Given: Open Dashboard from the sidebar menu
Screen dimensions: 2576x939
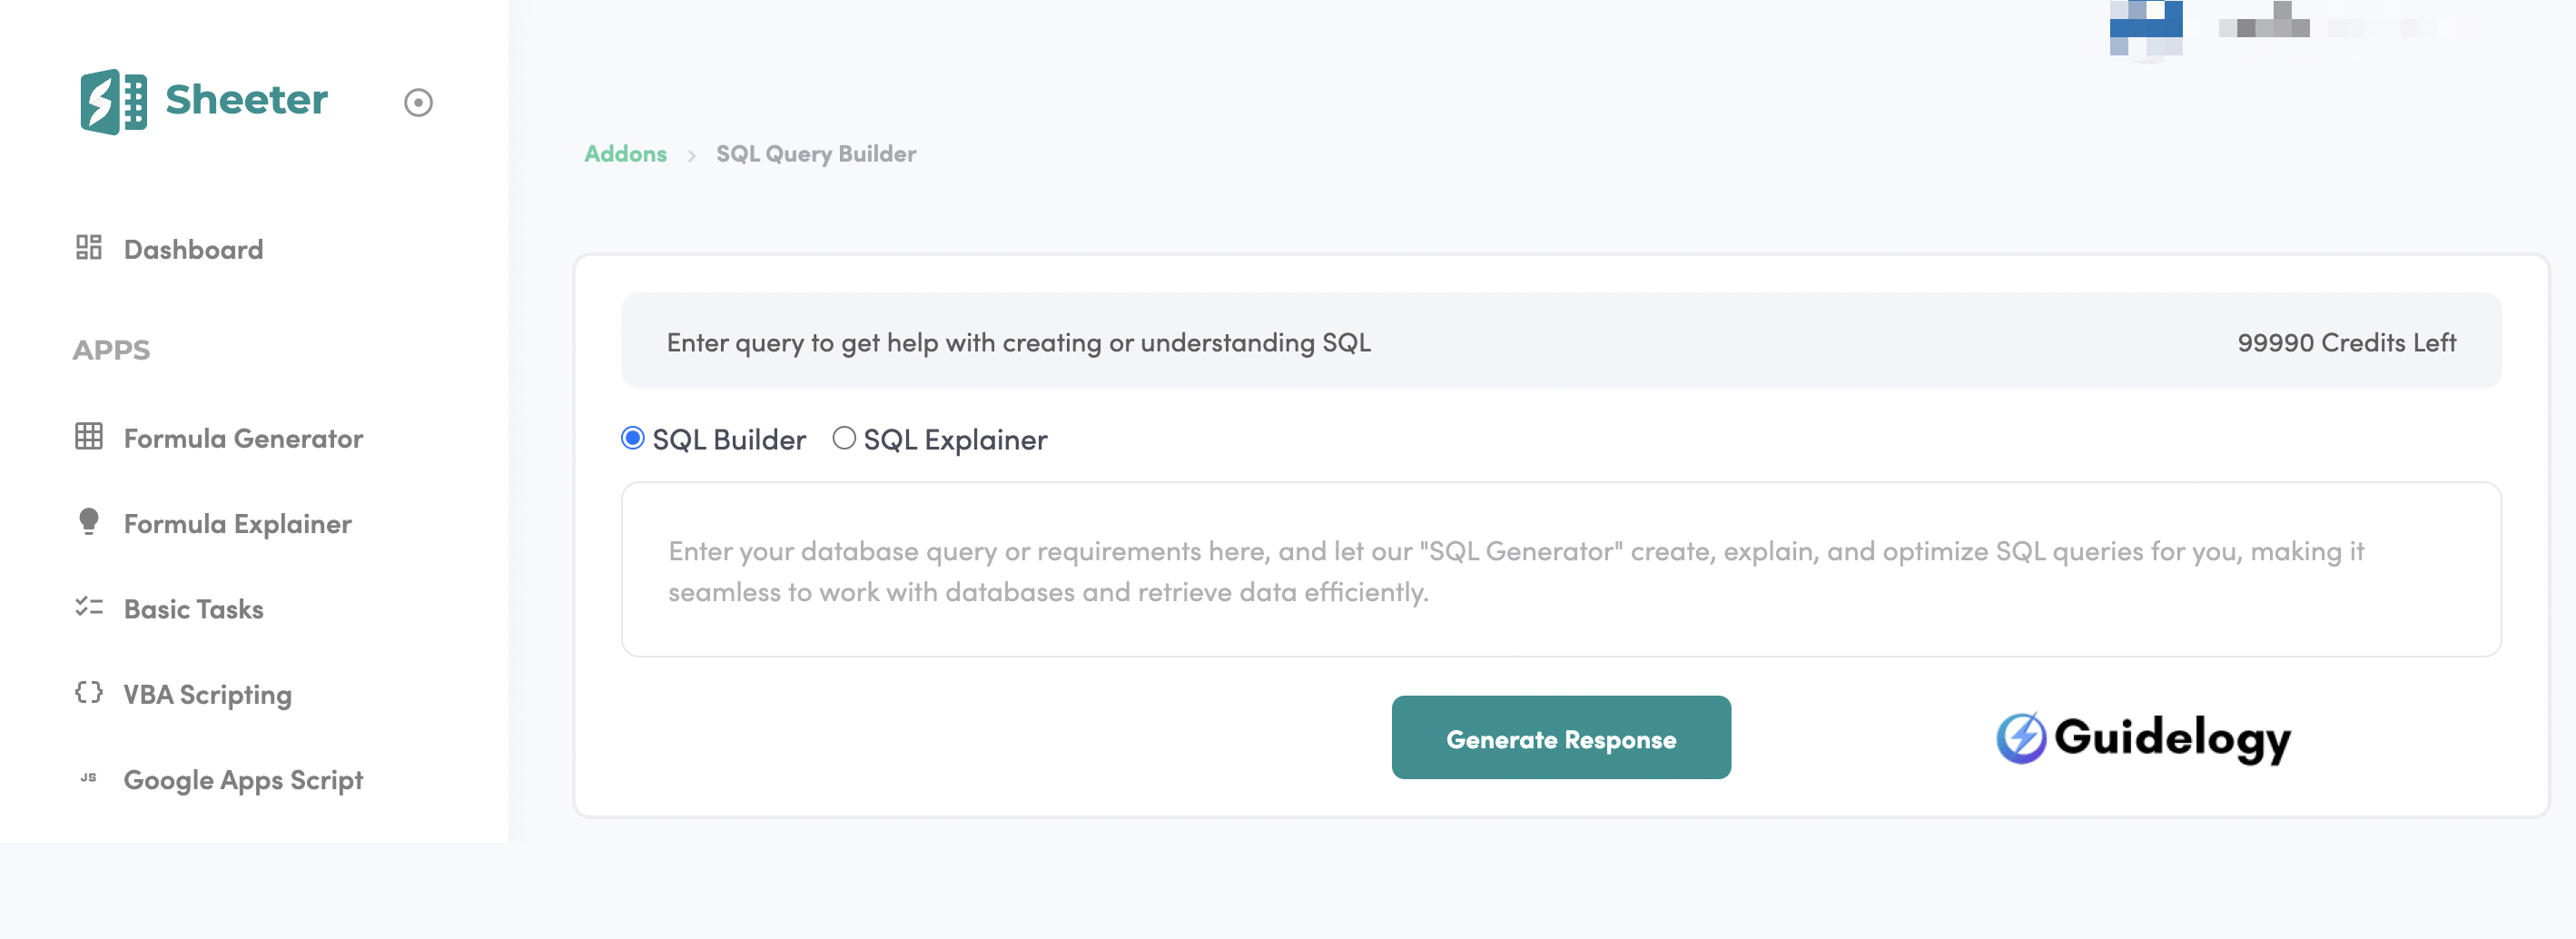Looking at the screenshot, I should click(193, 249).
